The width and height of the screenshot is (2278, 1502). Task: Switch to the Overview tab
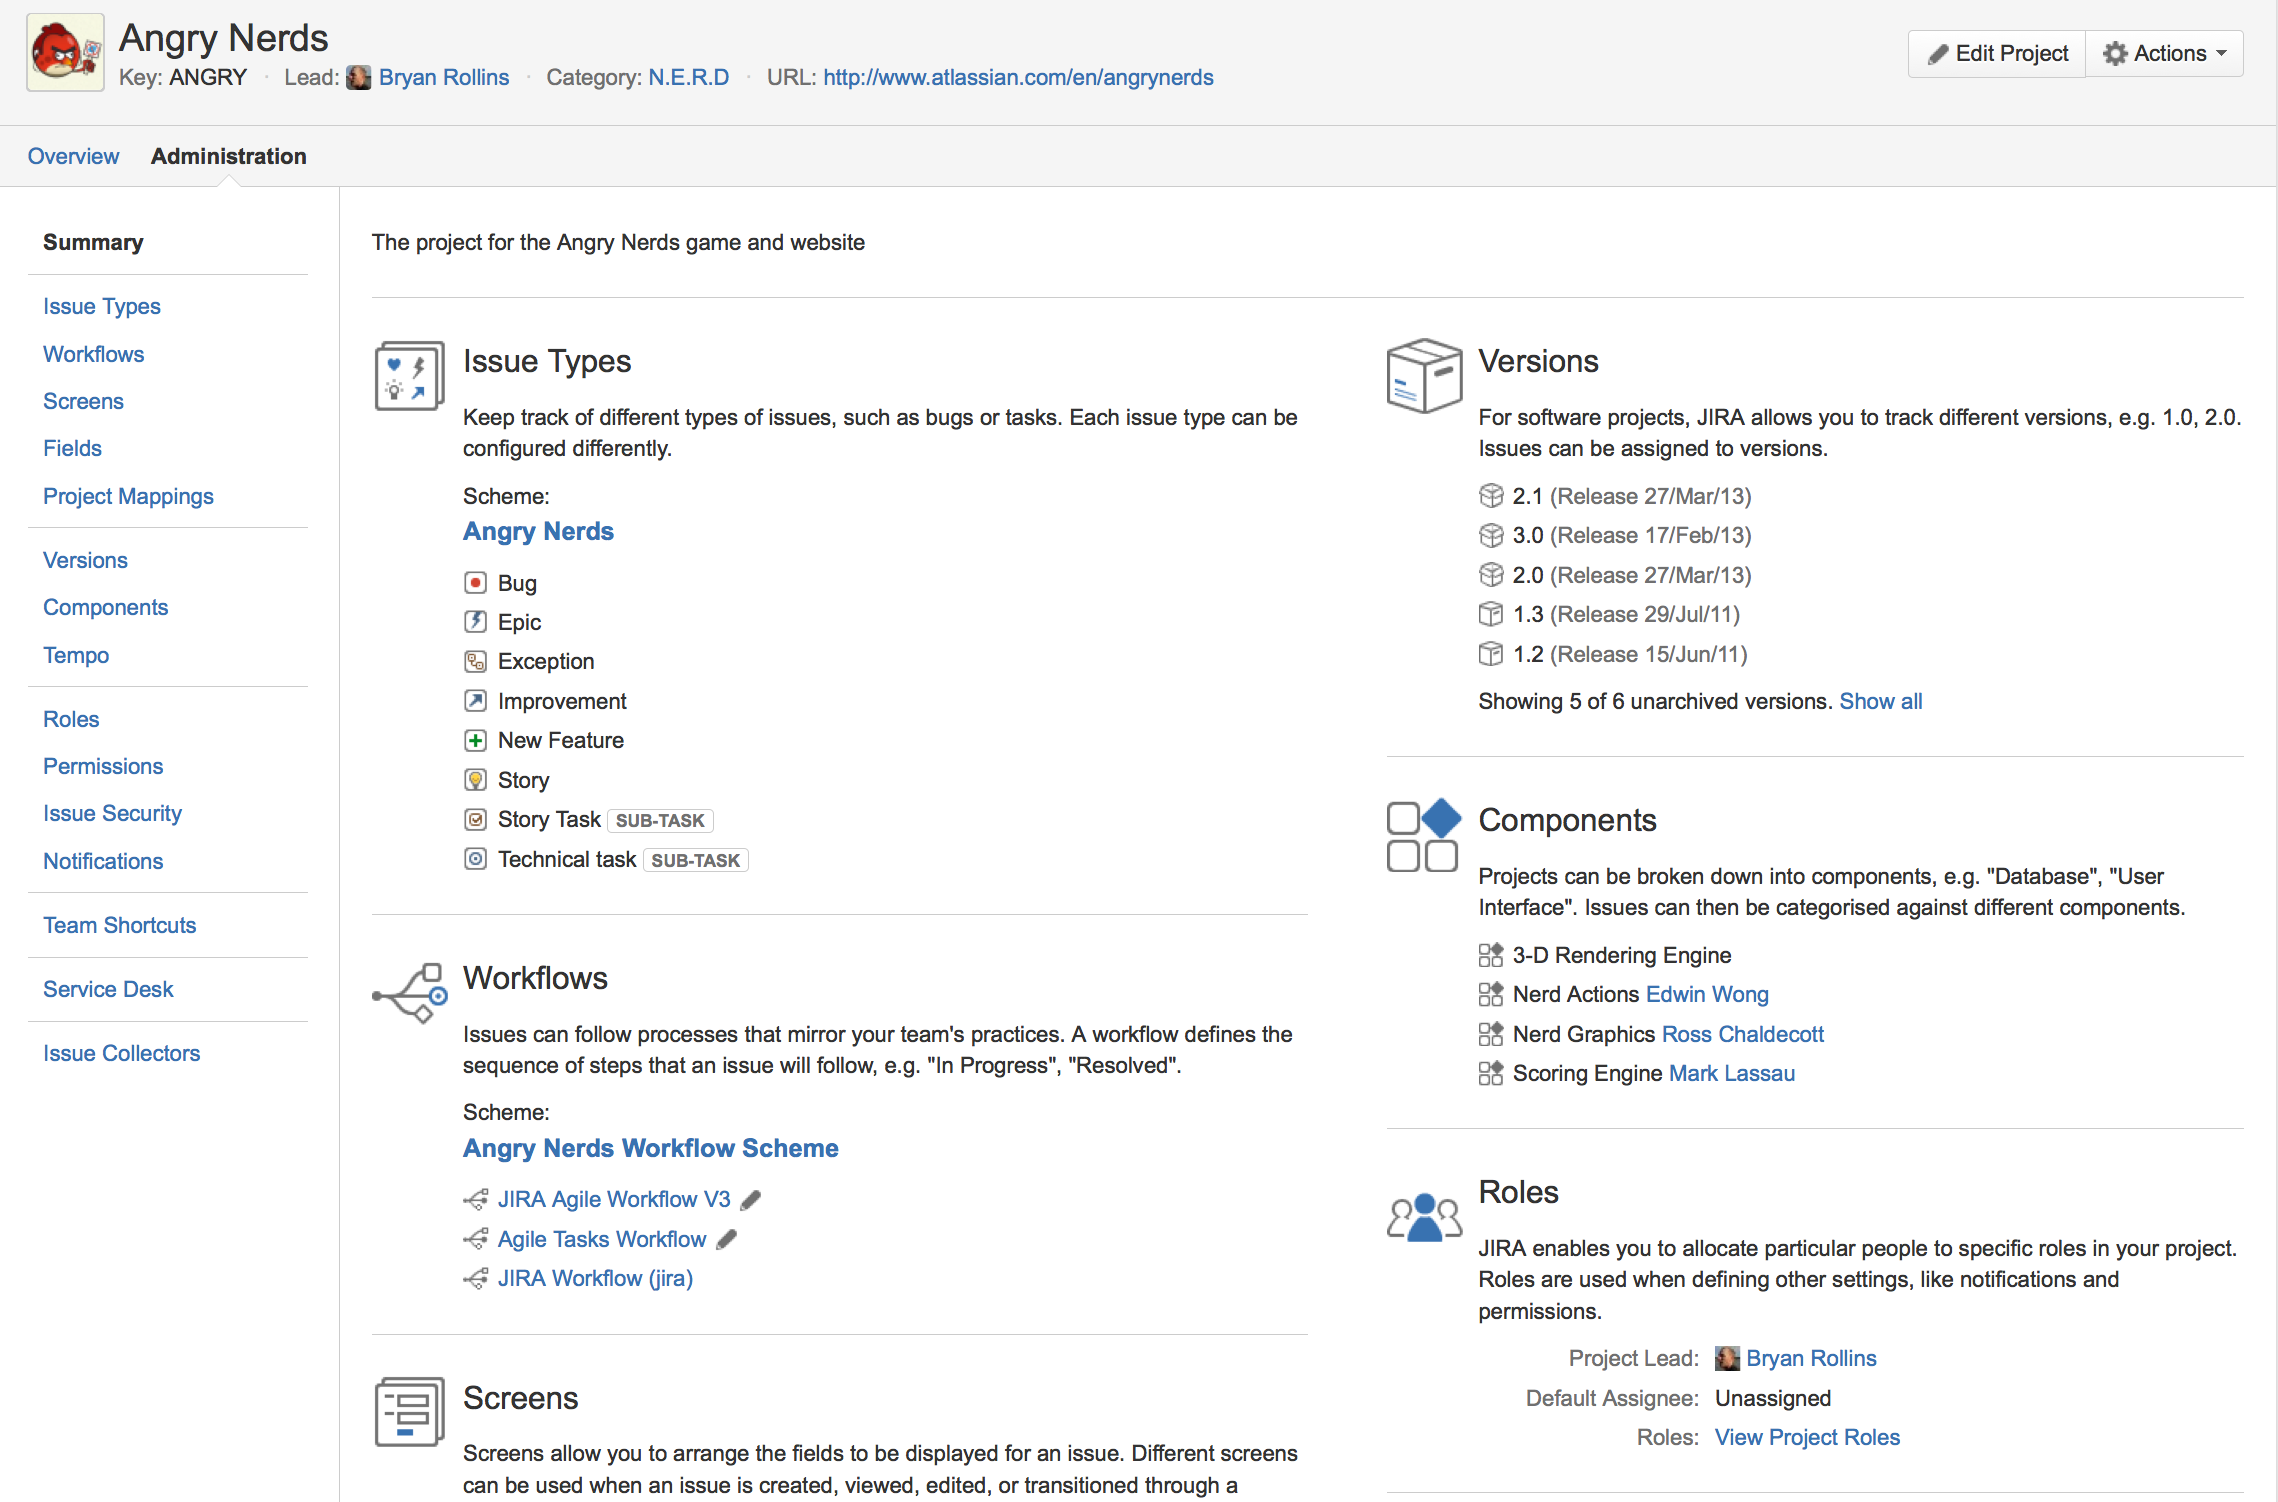tap(73, 156)
